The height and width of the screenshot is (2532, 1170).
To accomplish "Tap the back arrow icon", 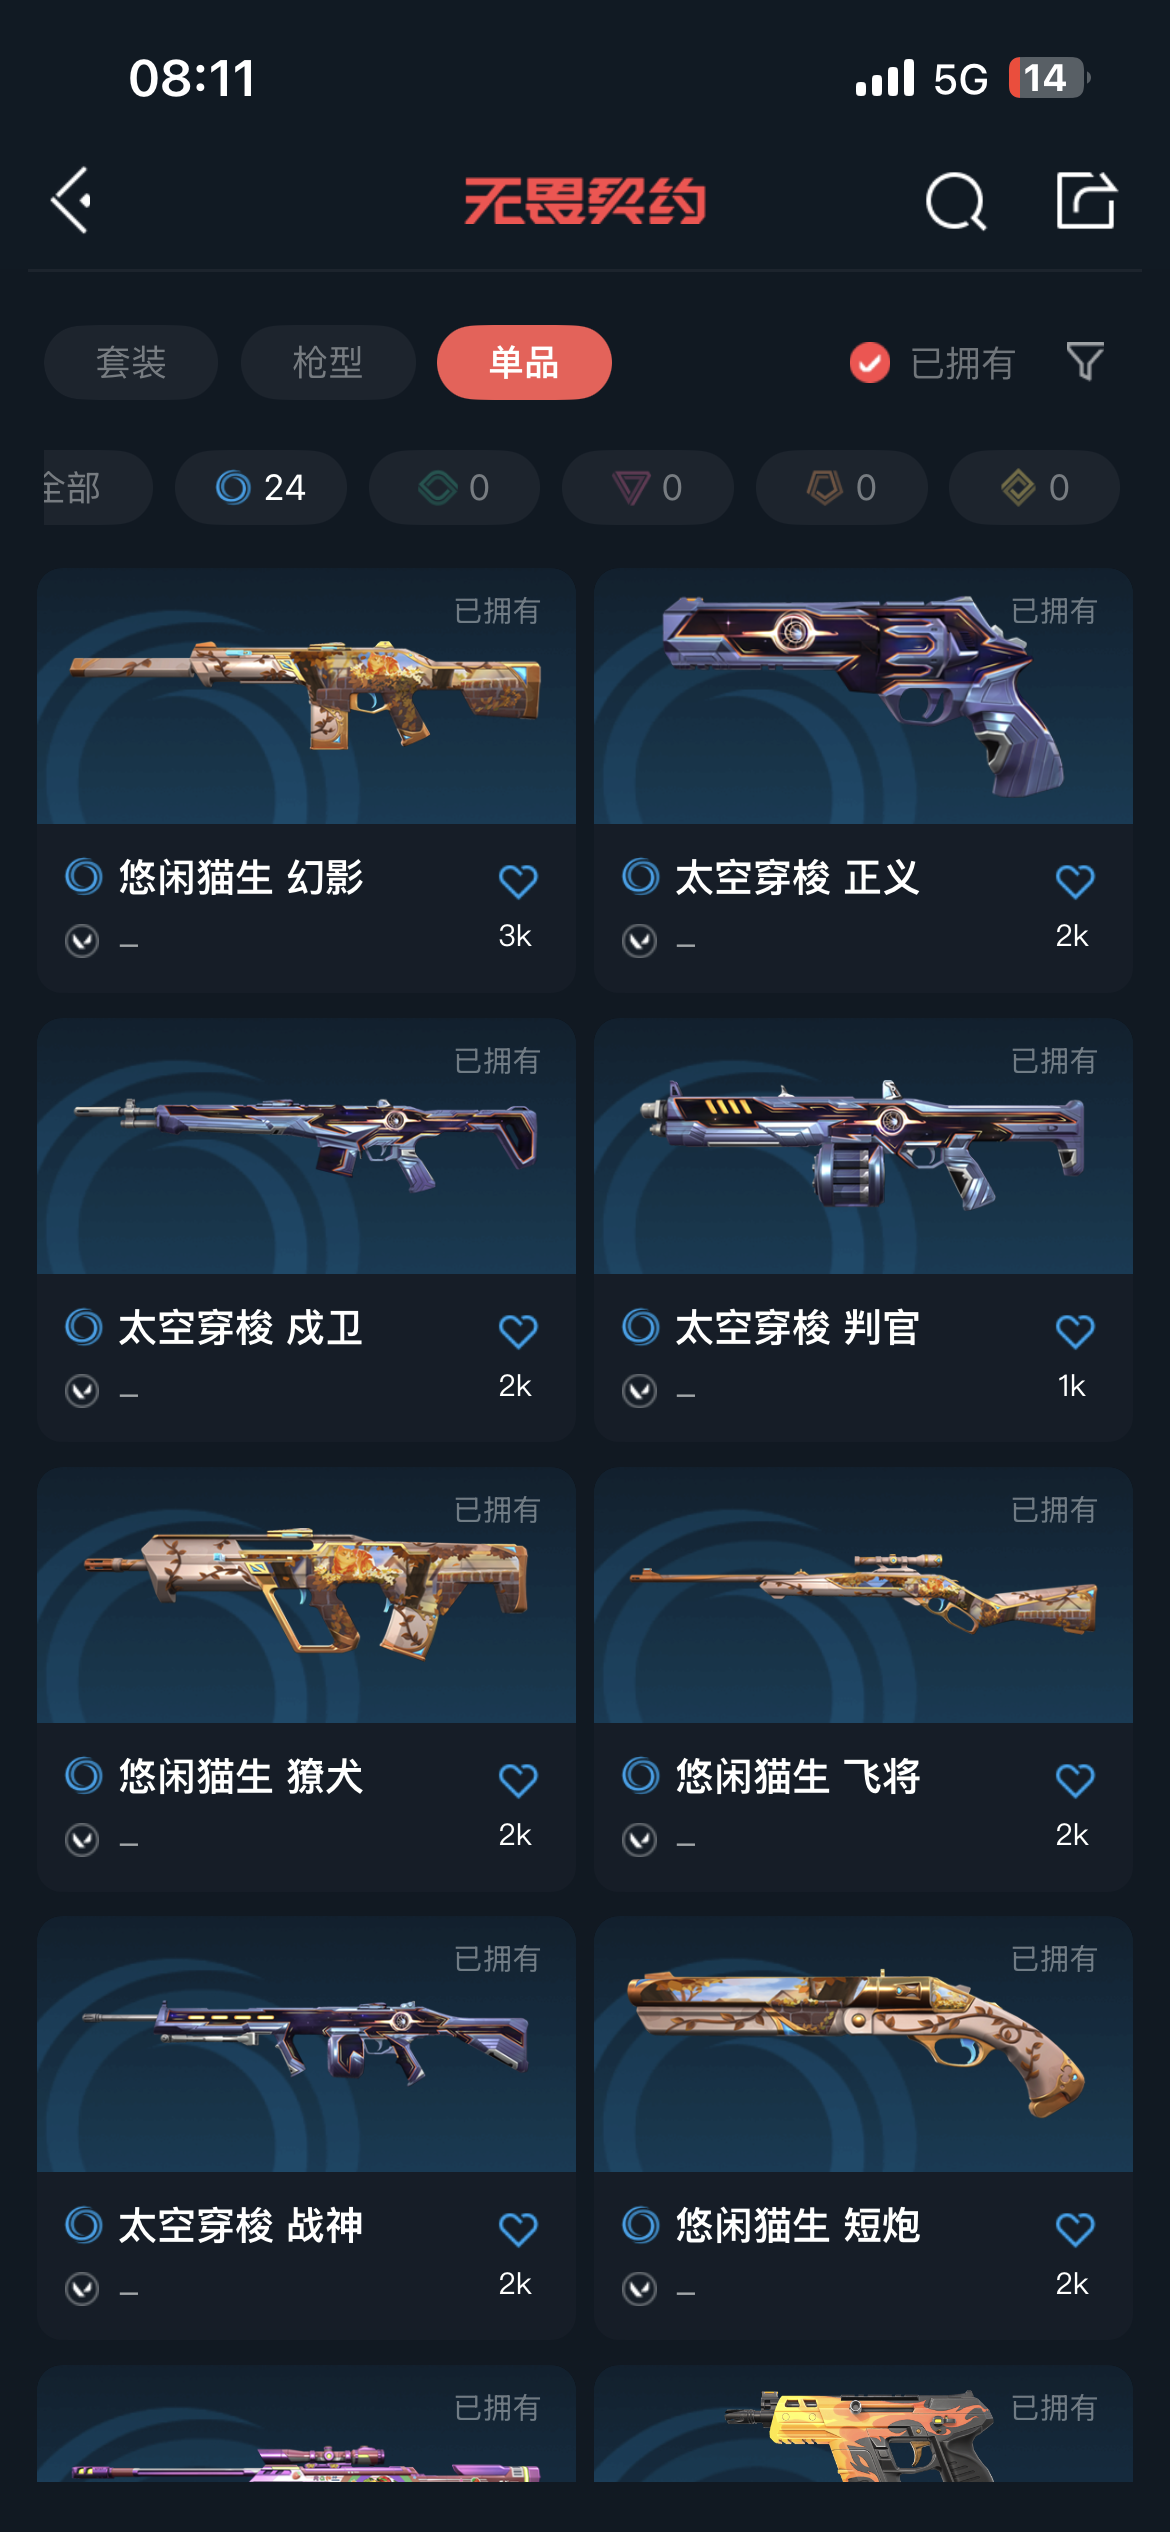I will (72, 201).
